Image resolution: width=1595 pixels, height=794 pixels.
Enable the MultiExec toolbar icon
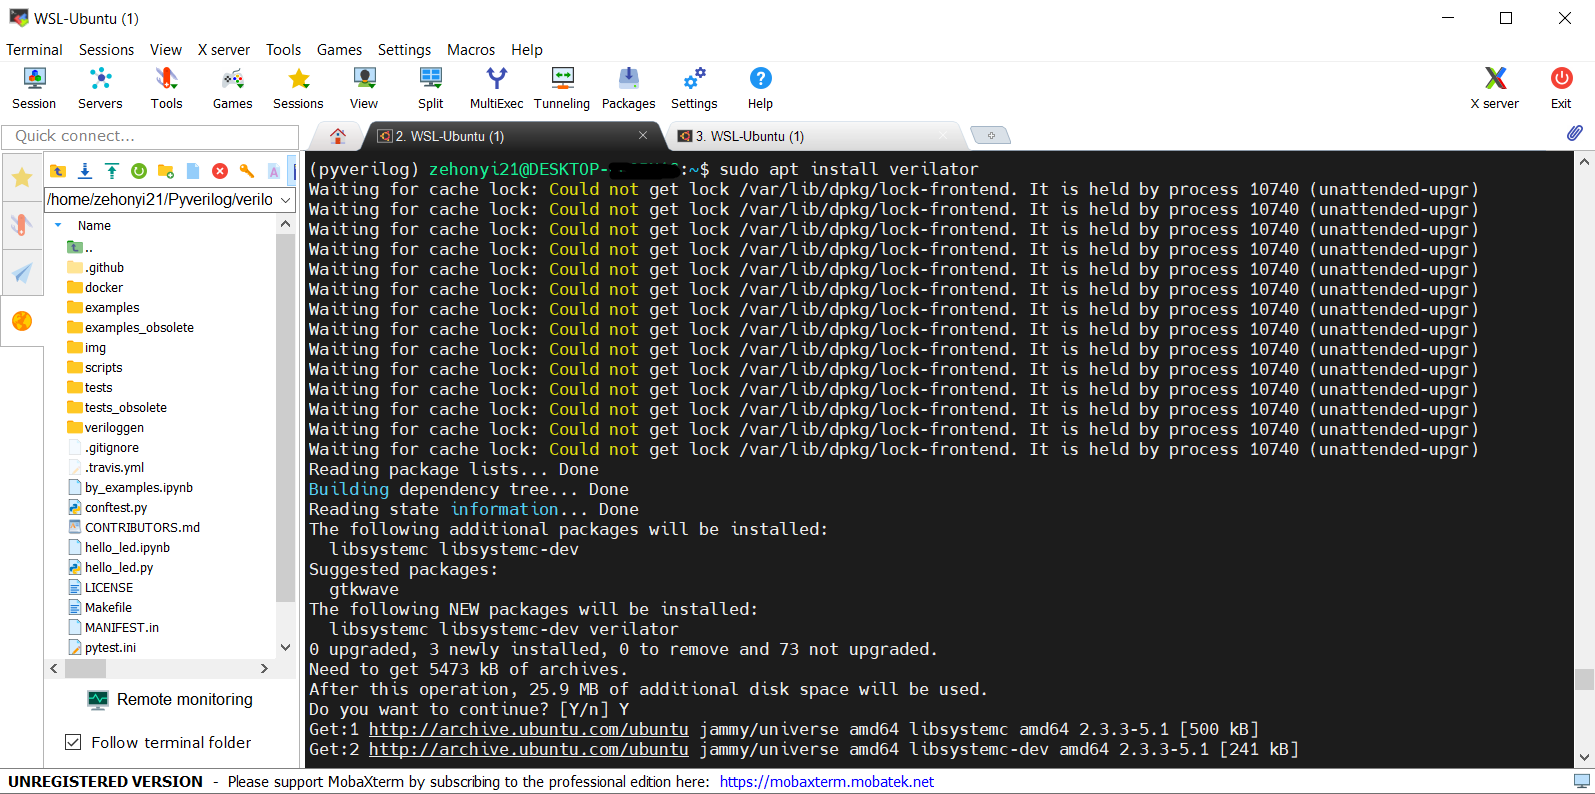[x=496, y=88]
